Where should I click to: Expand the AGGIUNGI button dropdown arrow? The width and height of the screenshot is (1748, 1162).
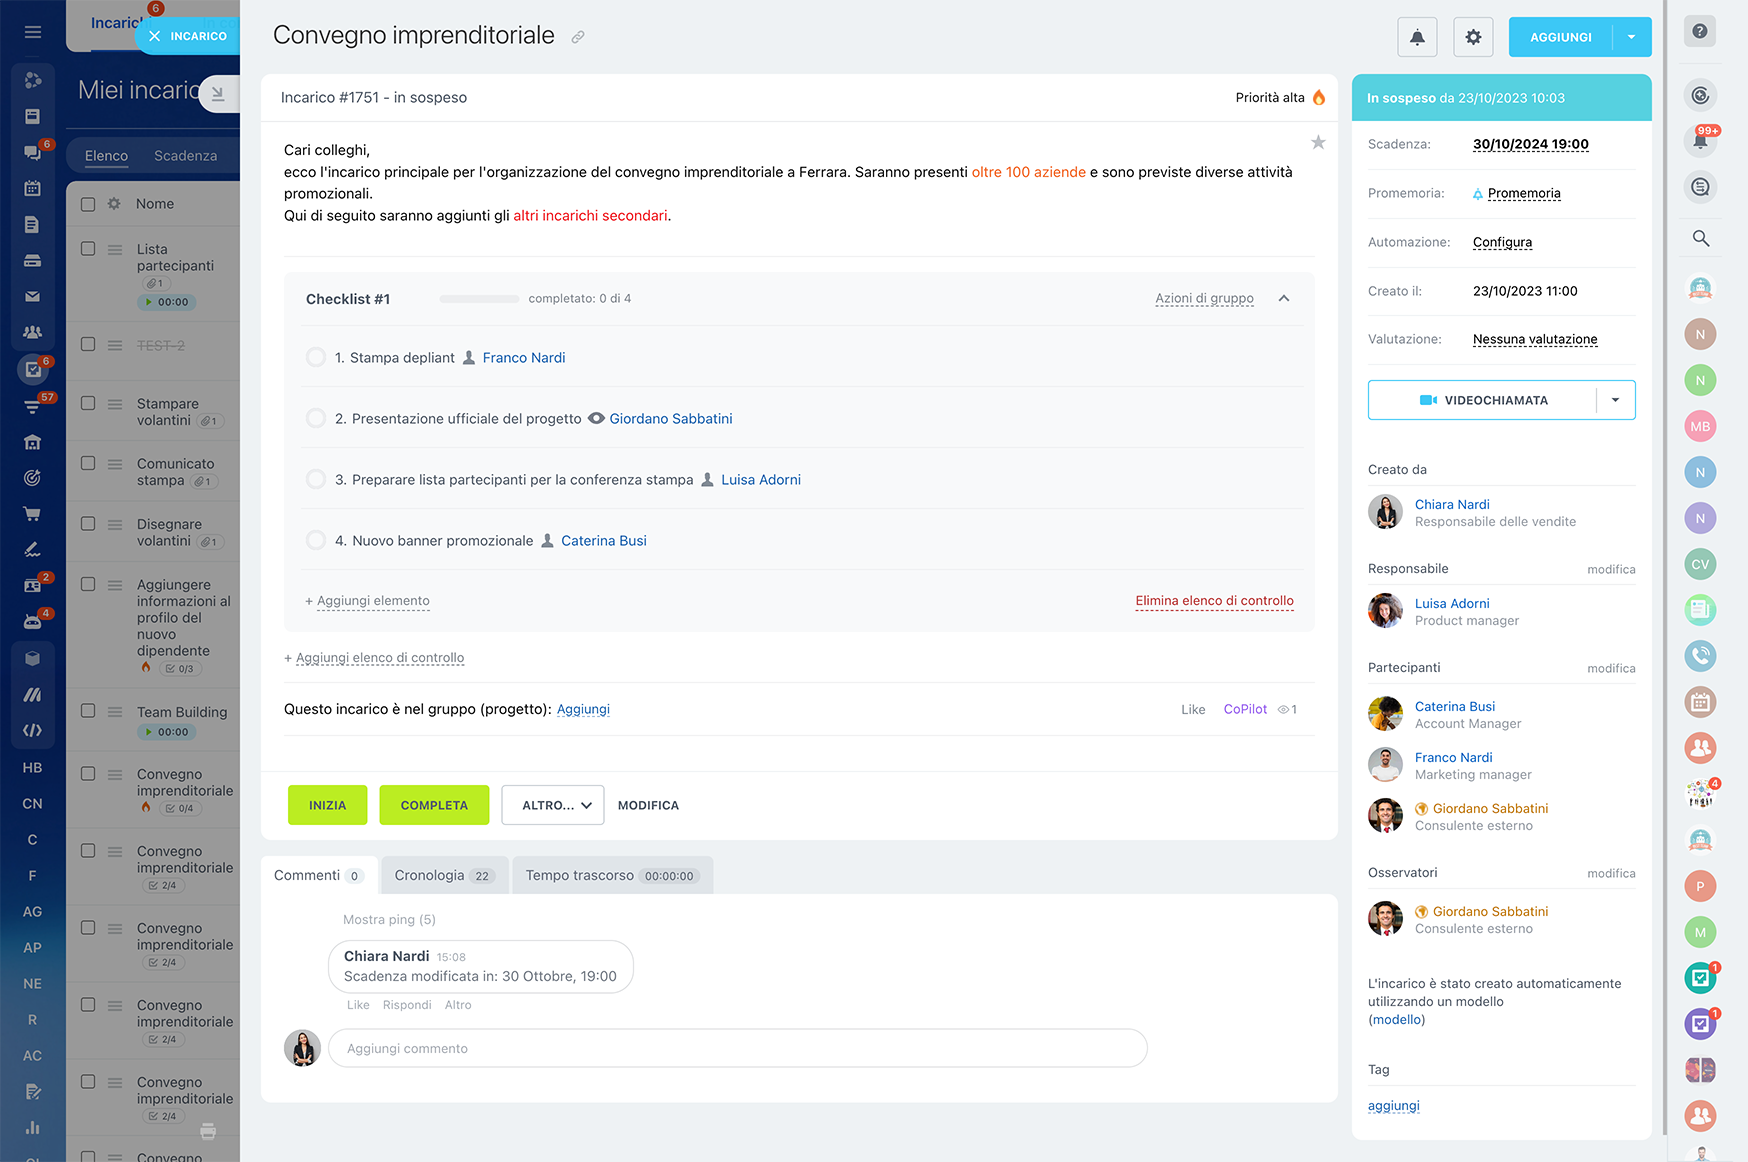coord(1631,37)
